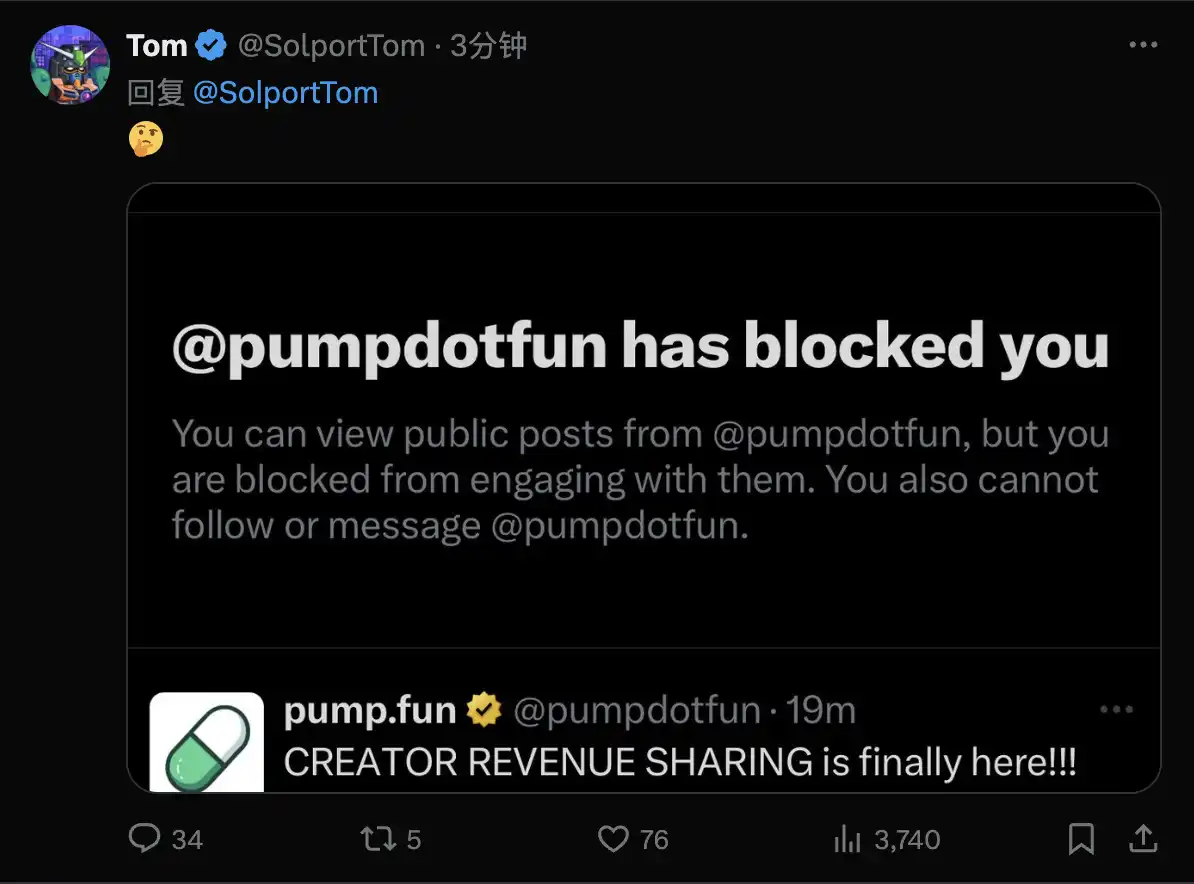Bookmark this tweet
1194x884 pixels.
pos(1081,838)
